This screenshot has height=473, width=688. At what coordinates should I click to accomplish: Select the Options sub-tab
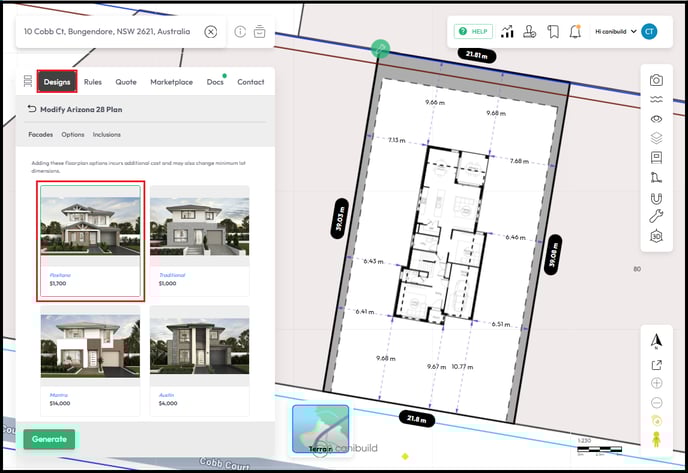coord(73,135)
